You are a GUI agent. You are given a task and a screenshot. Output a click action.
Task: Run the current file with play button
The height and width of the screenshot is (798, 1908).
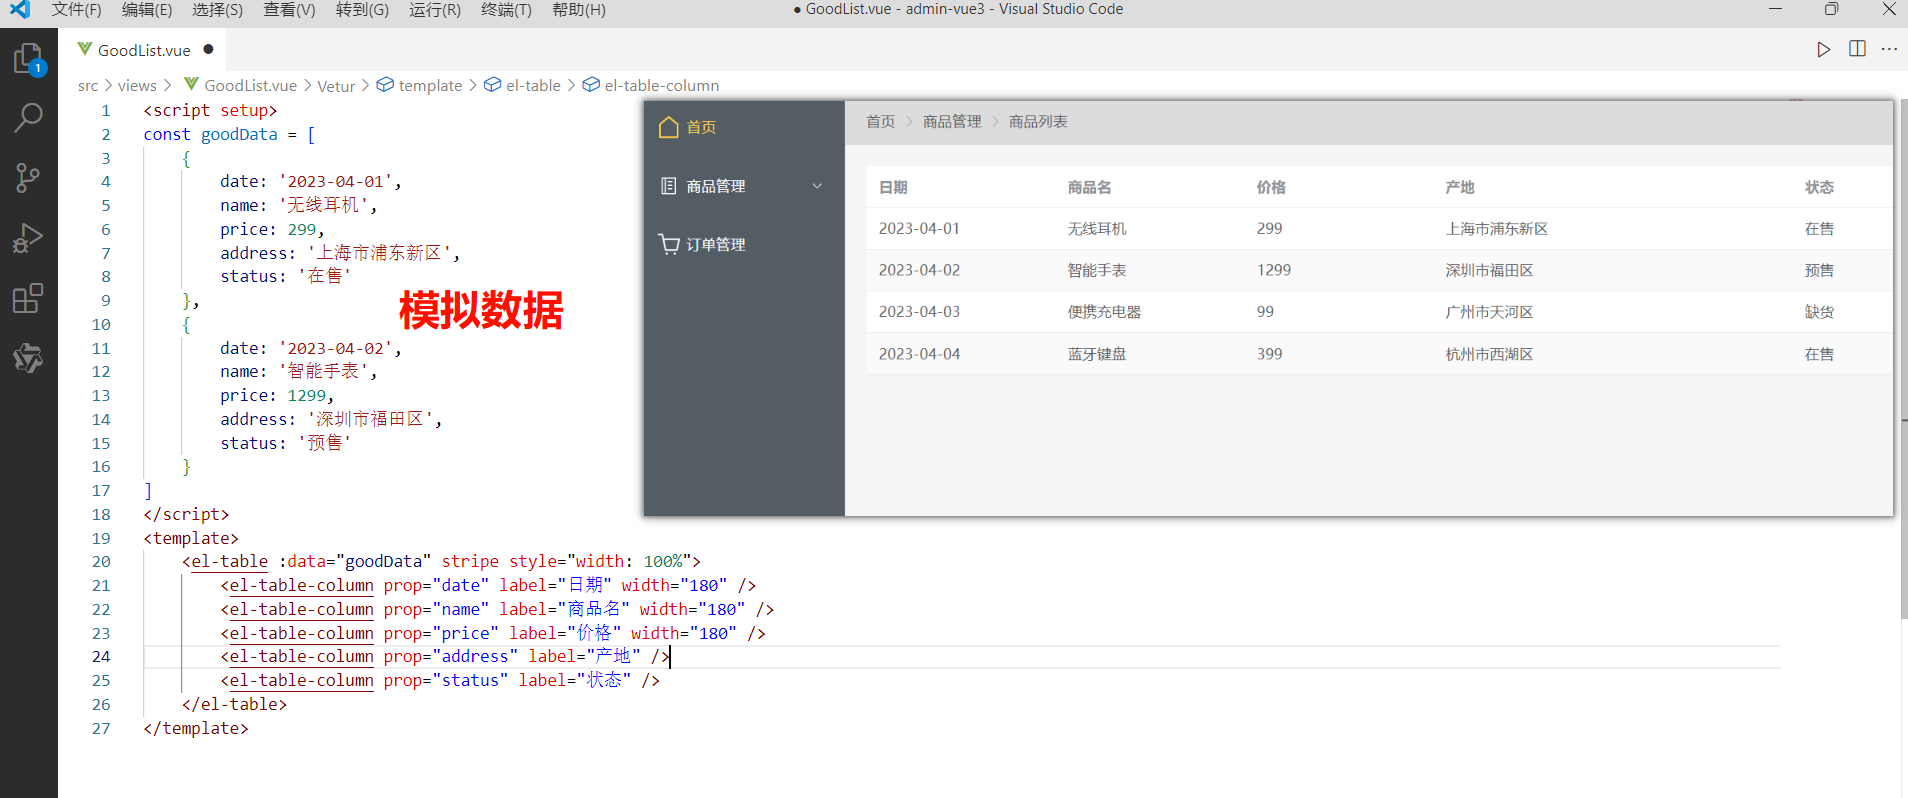click(1823, 50)
